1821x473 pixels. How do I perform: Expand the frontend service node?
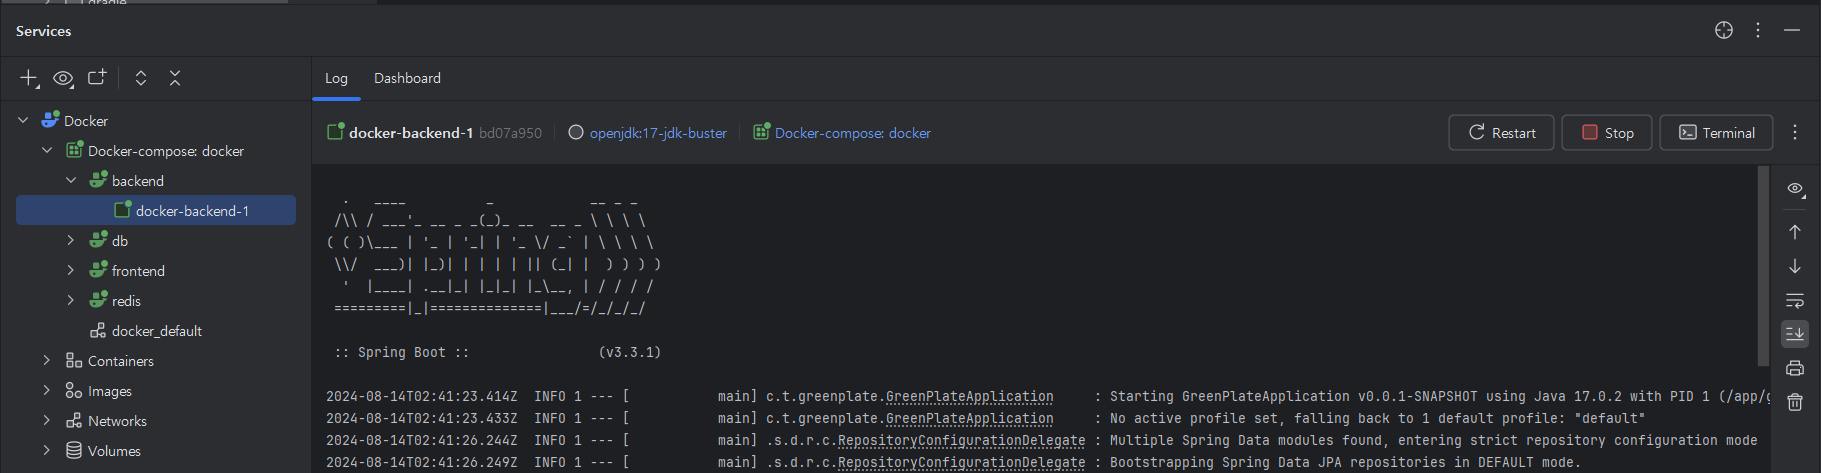point(71,270)
